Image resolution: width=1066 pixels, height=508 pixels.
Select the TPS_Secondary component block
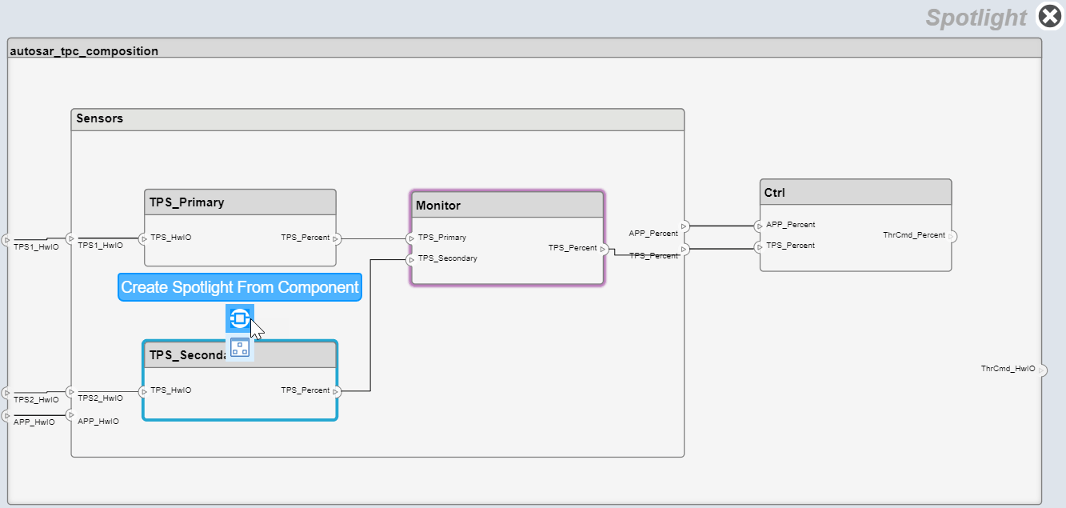point(240,395)
